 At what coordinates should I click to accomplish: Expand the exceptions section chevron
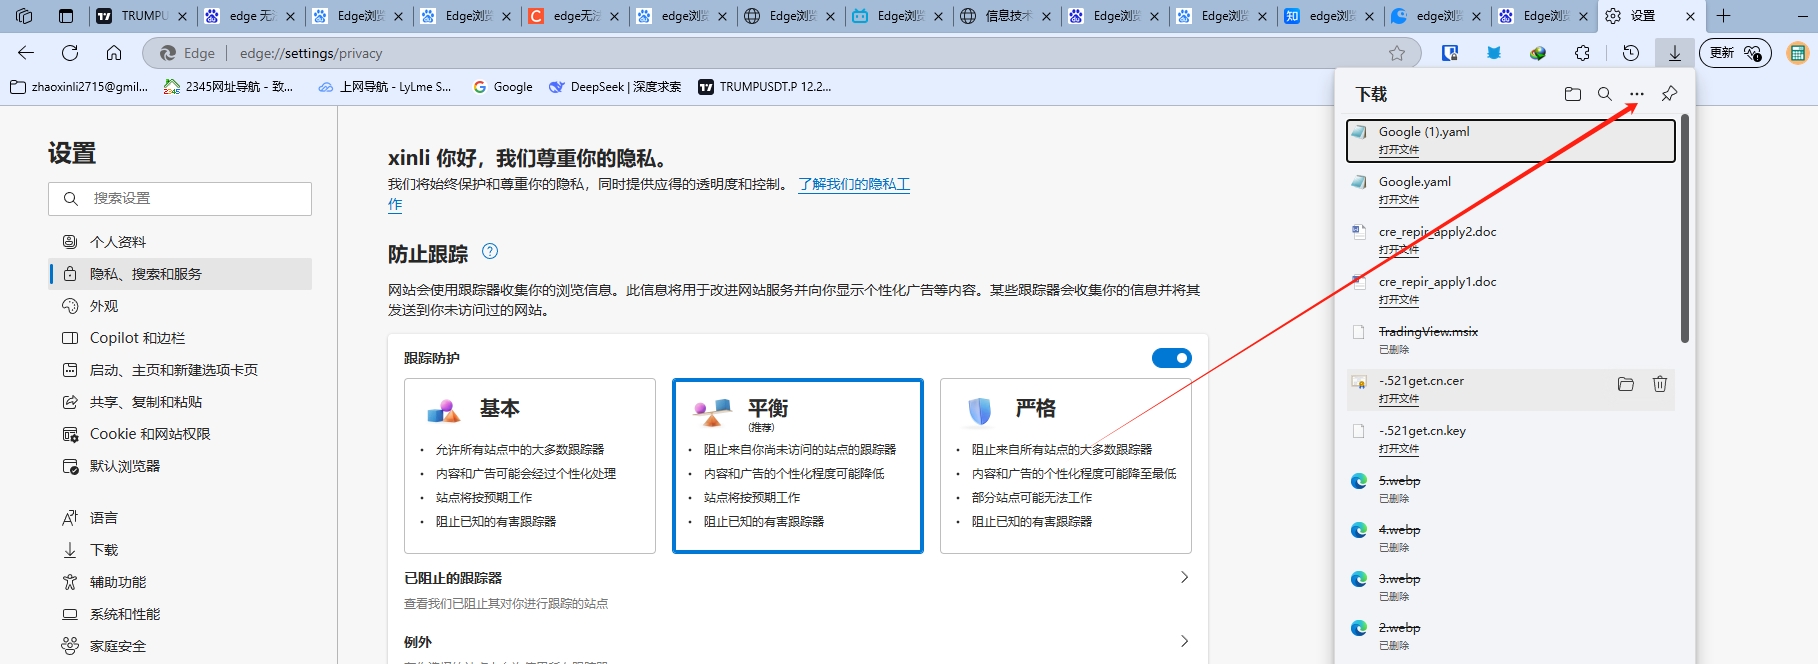tap(1184, 642)
